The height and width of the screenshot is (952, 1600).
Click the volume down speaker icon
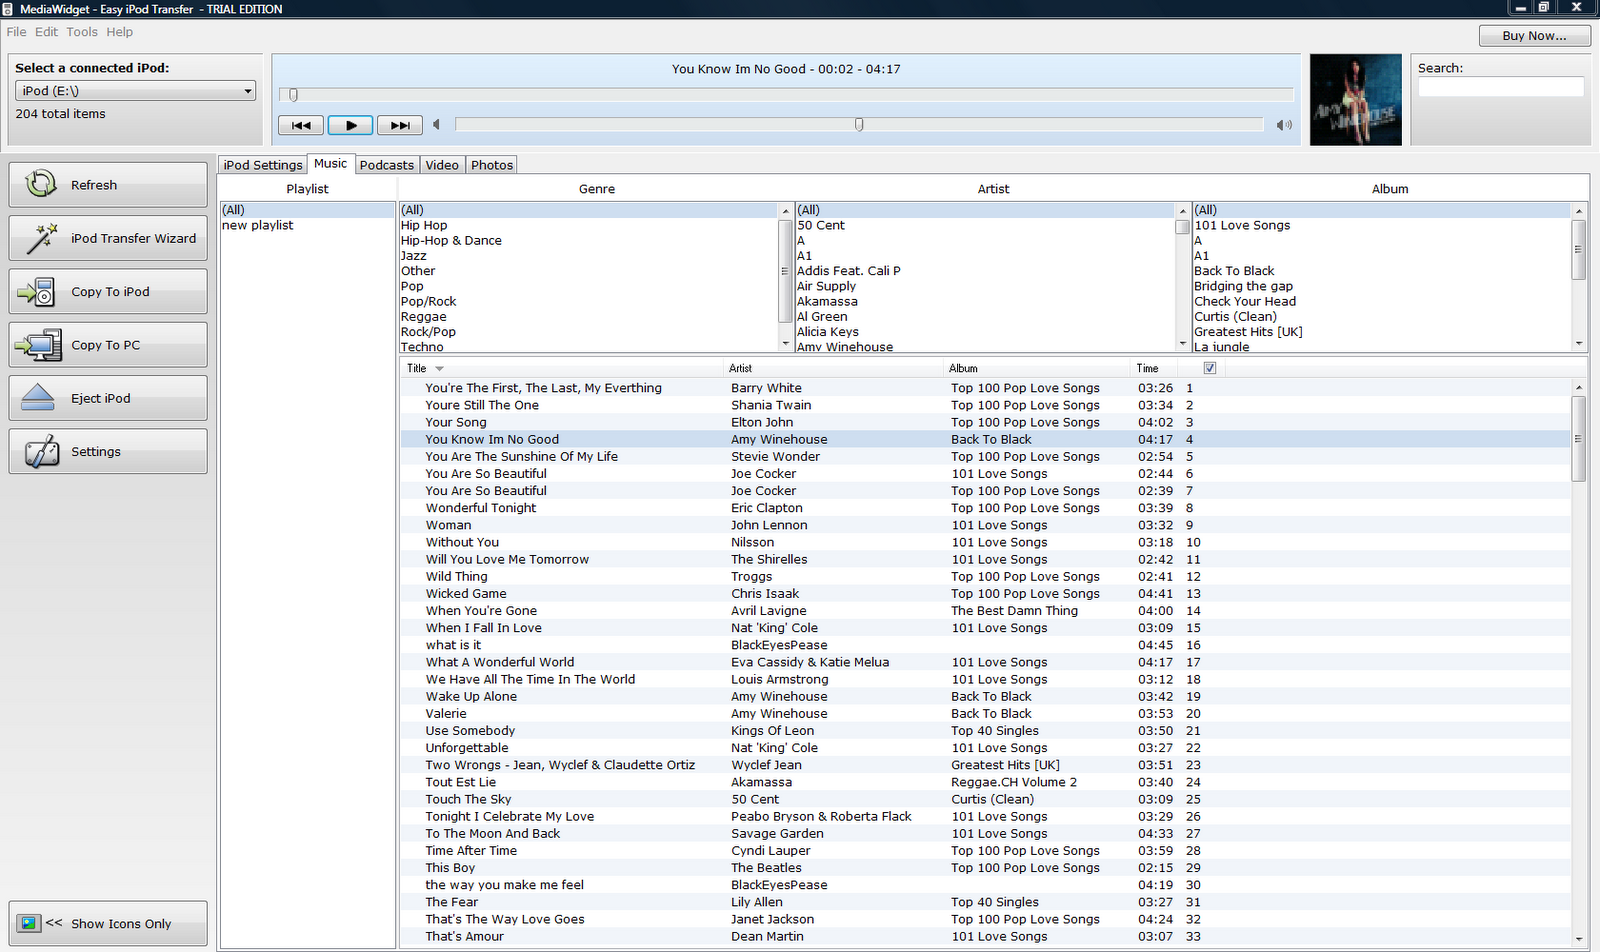[x=436, y=125]
